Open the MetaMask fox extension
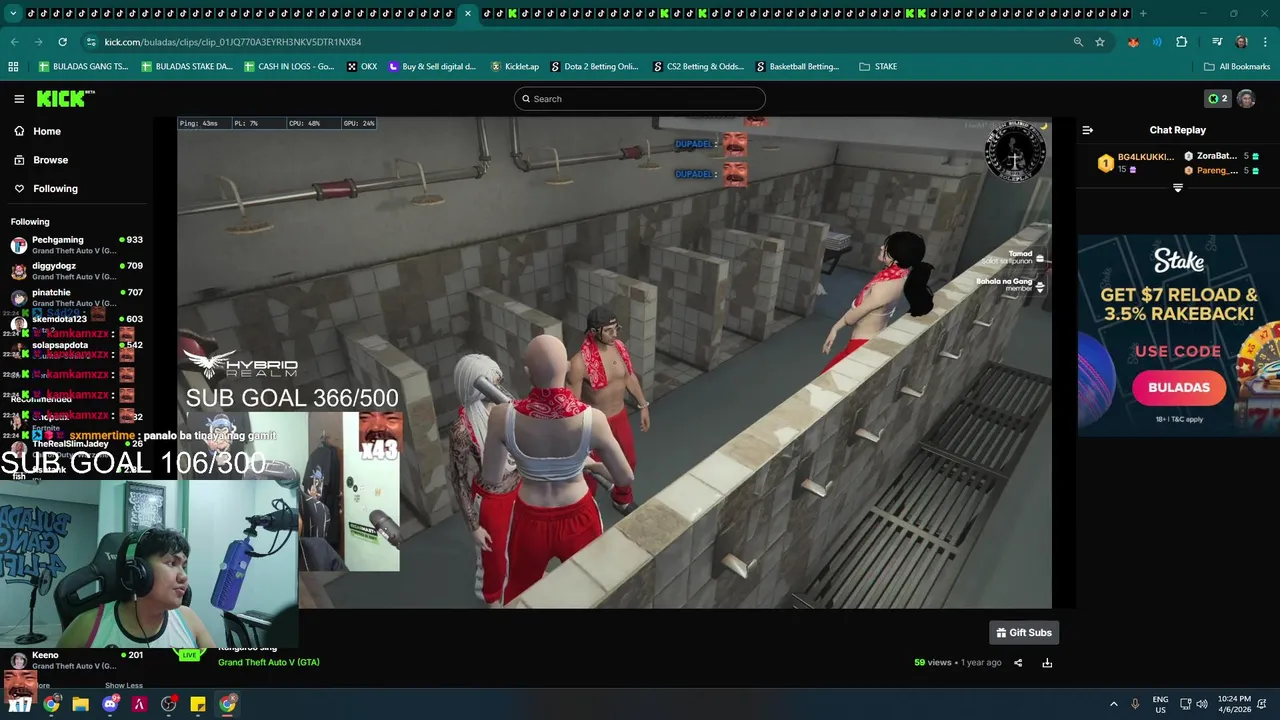The image size is (1280, 720). click(x=1133, y=42)
